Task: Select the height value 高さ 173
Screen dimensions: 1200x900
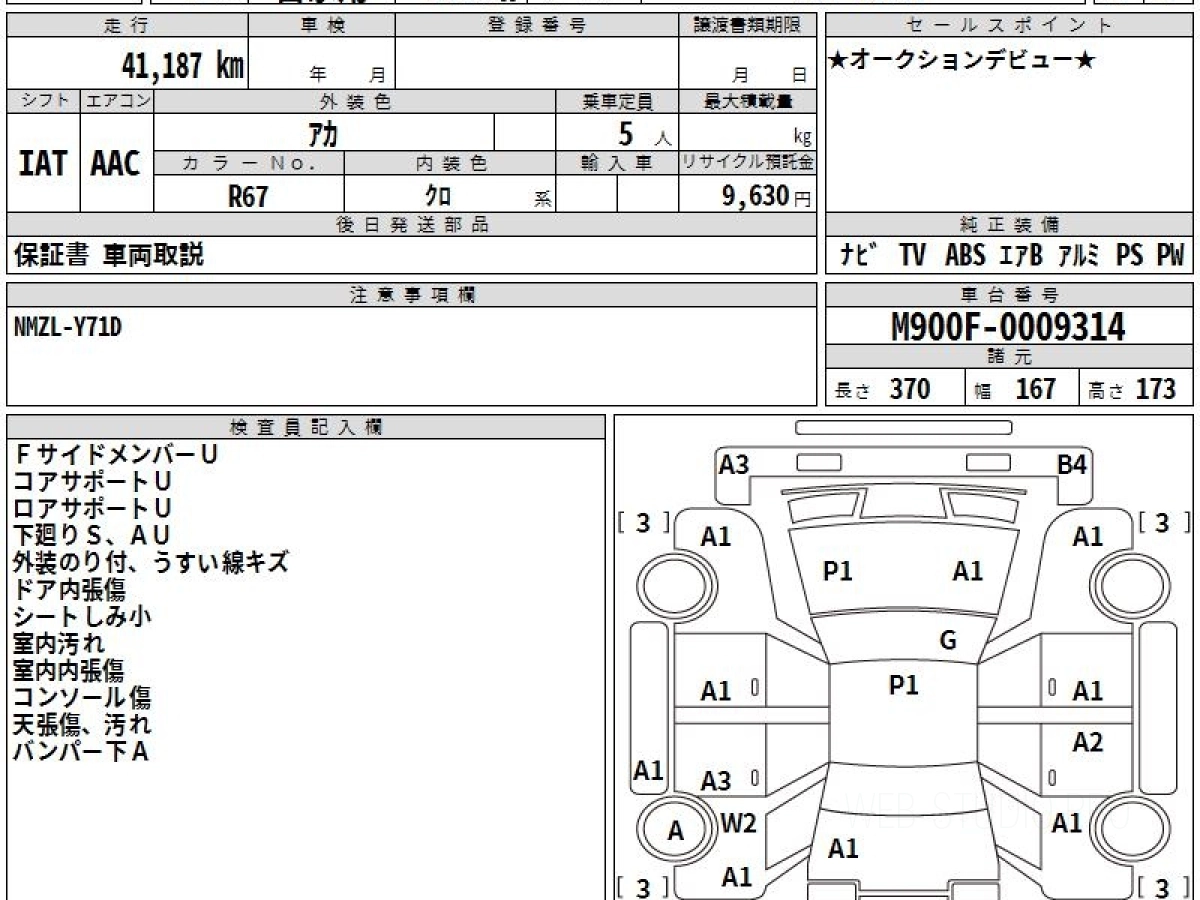Action: coord(1133,389)
